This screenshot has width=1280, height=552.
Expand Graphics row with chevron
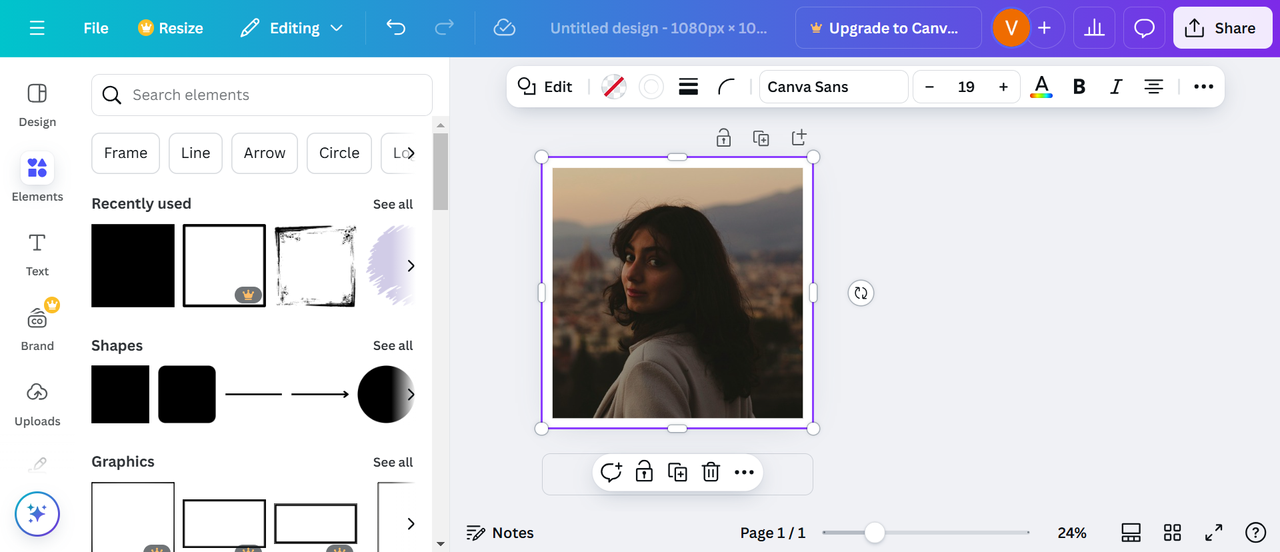[x=410, y=523]
